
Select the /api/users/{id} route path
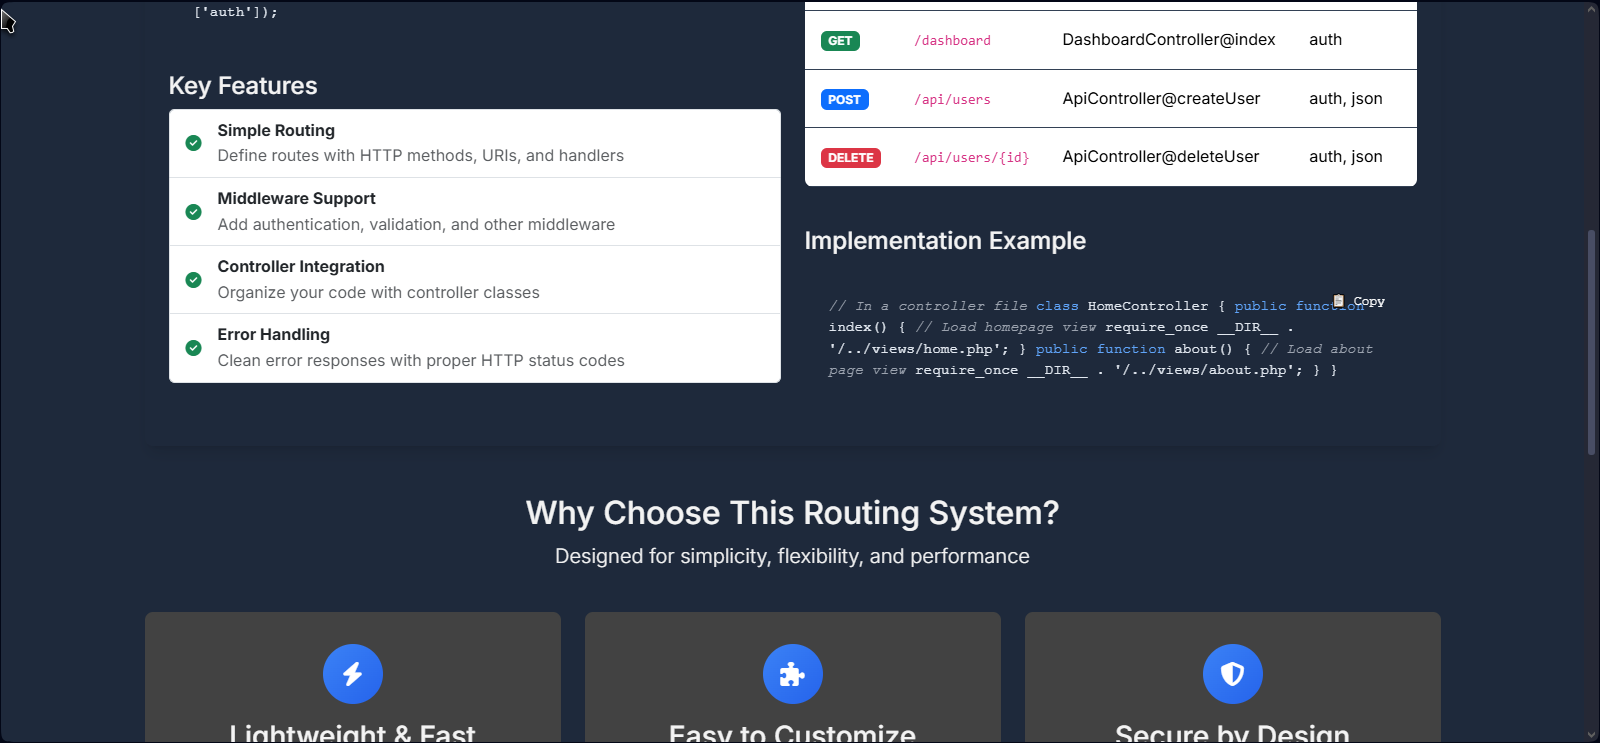971,157
